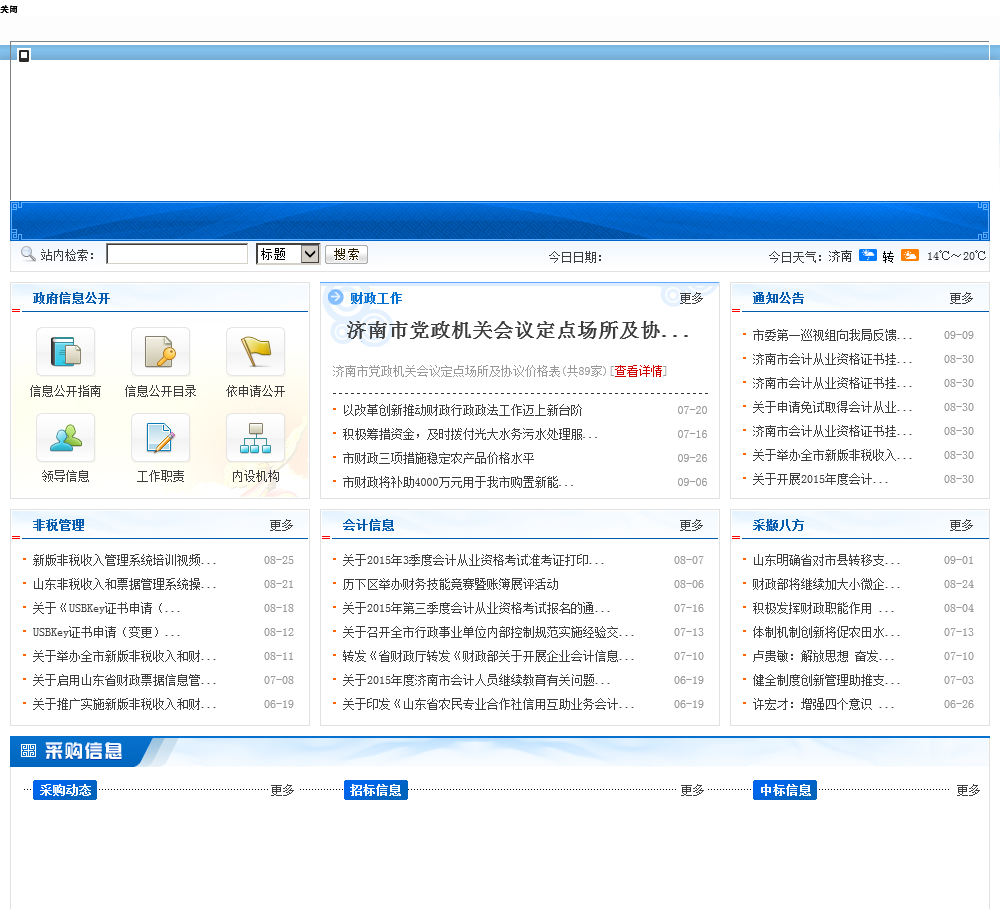Open 卢贵敏：解放思想 奋发... article
Screen dimensions: 1000x909
pos(823,656)
